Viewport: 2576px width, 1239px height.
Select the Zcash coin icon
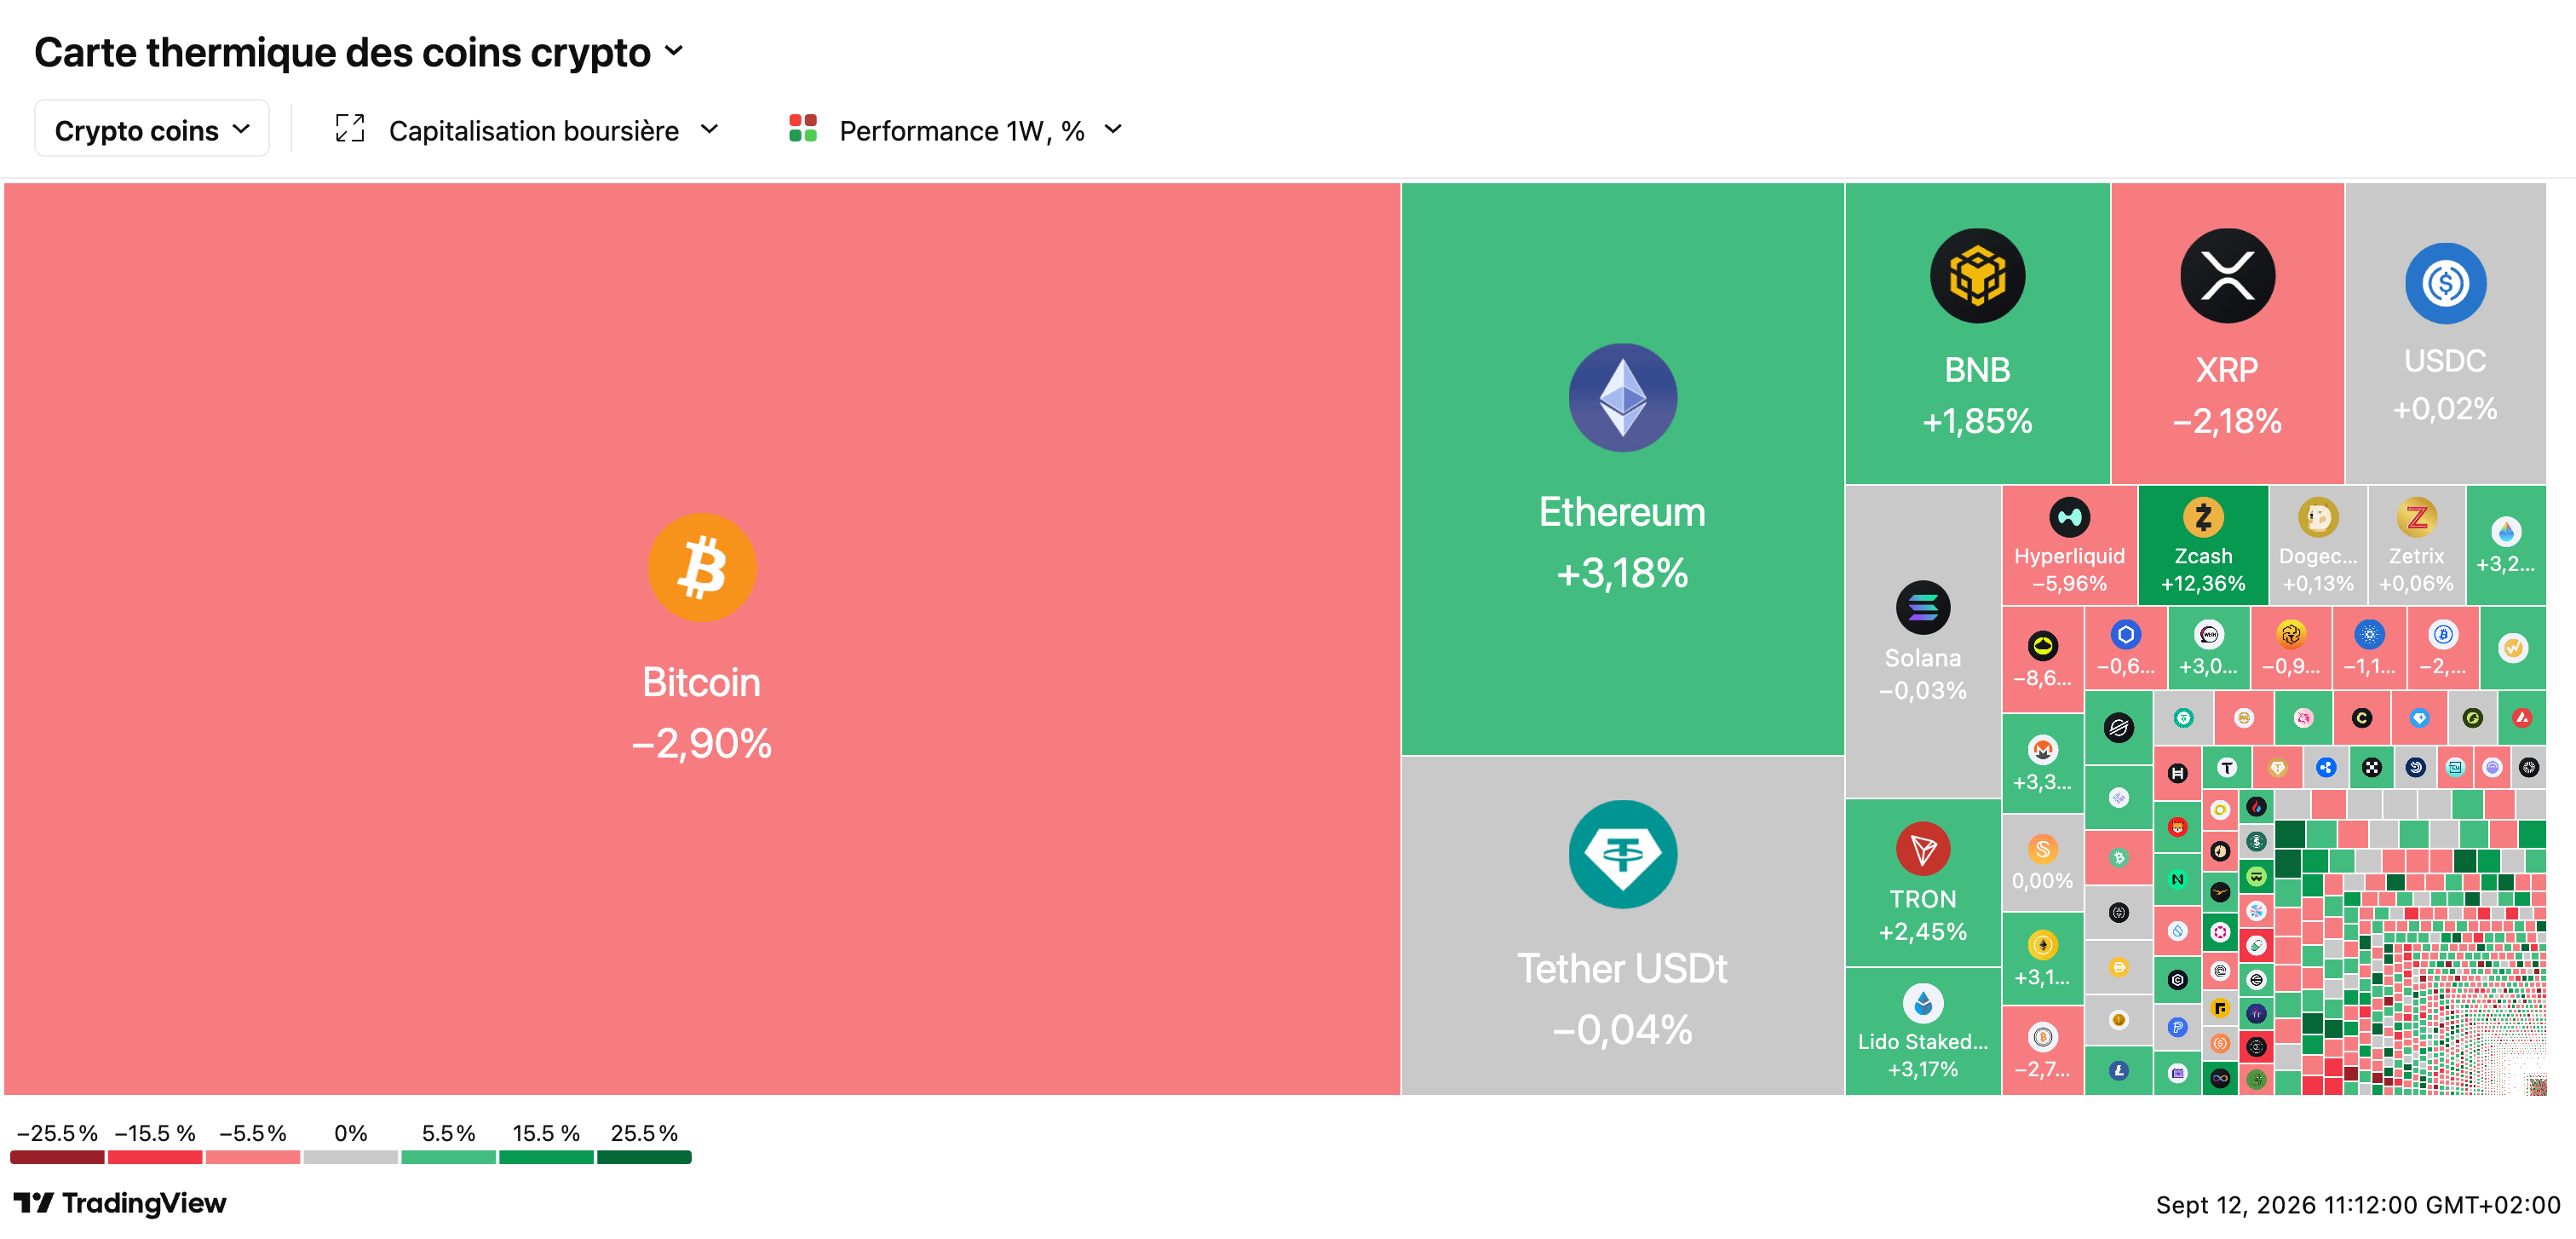[2202, 517]
